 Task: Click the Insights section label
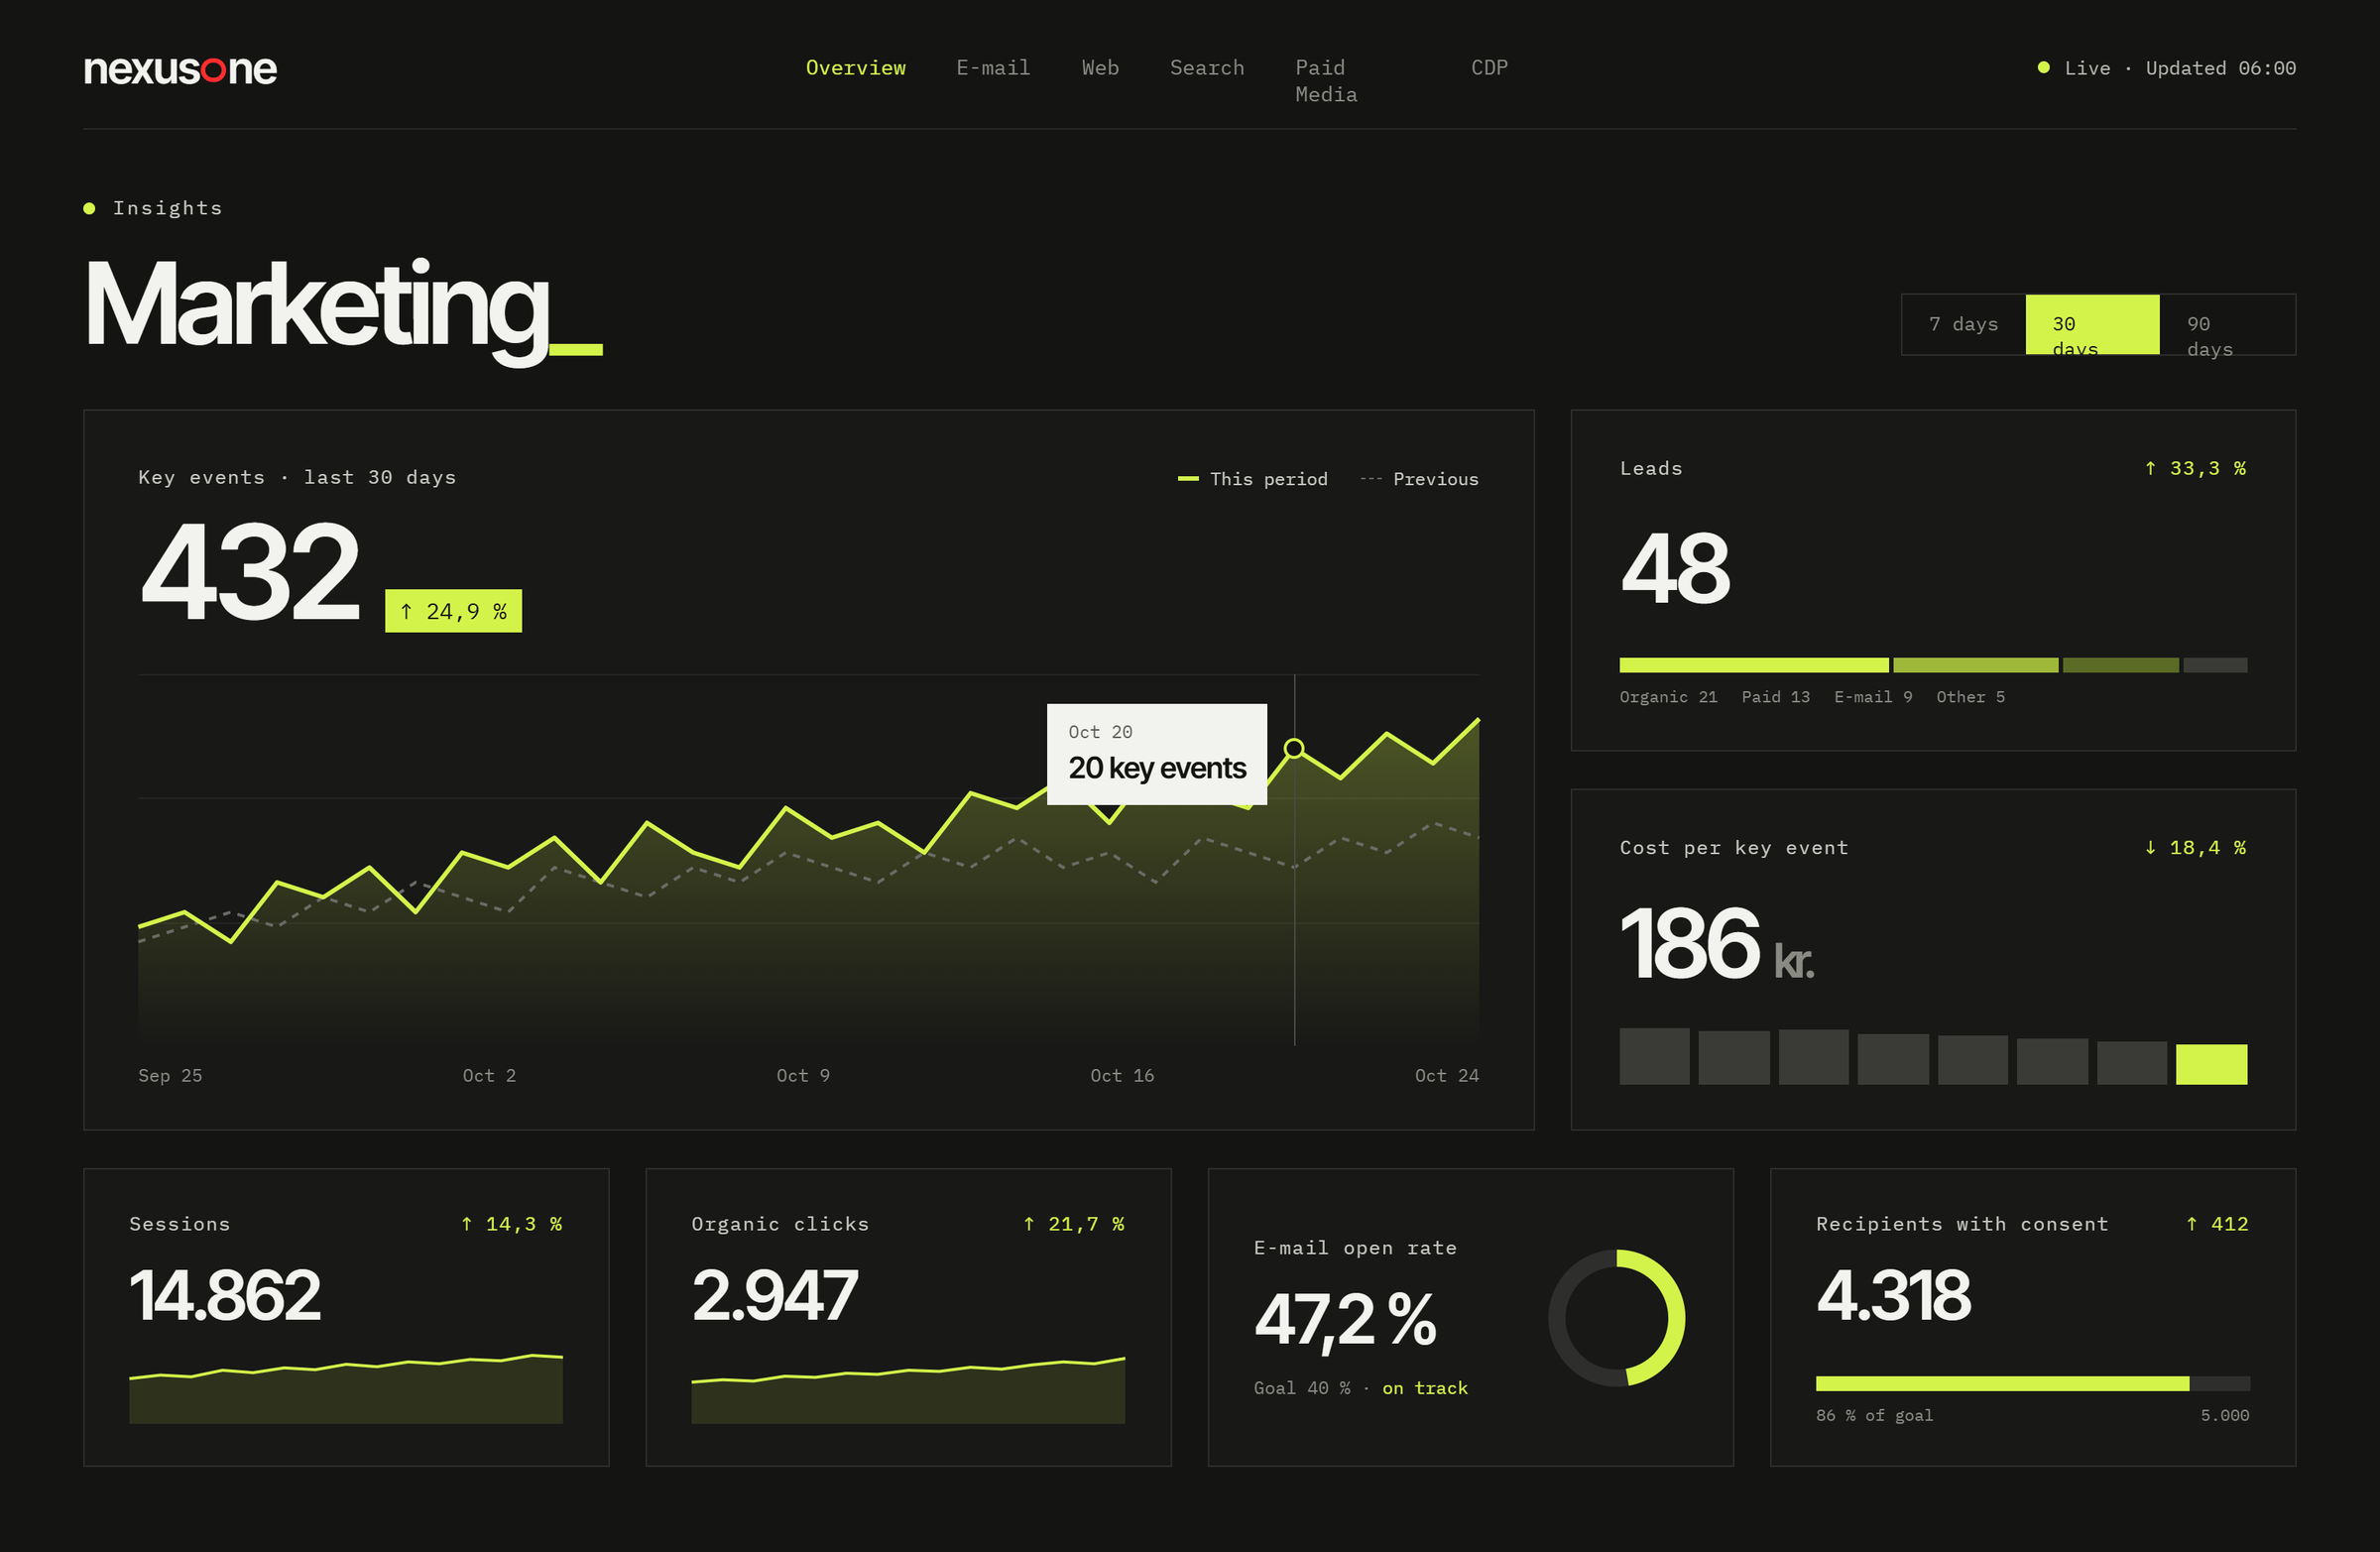(x=166, y=208)
